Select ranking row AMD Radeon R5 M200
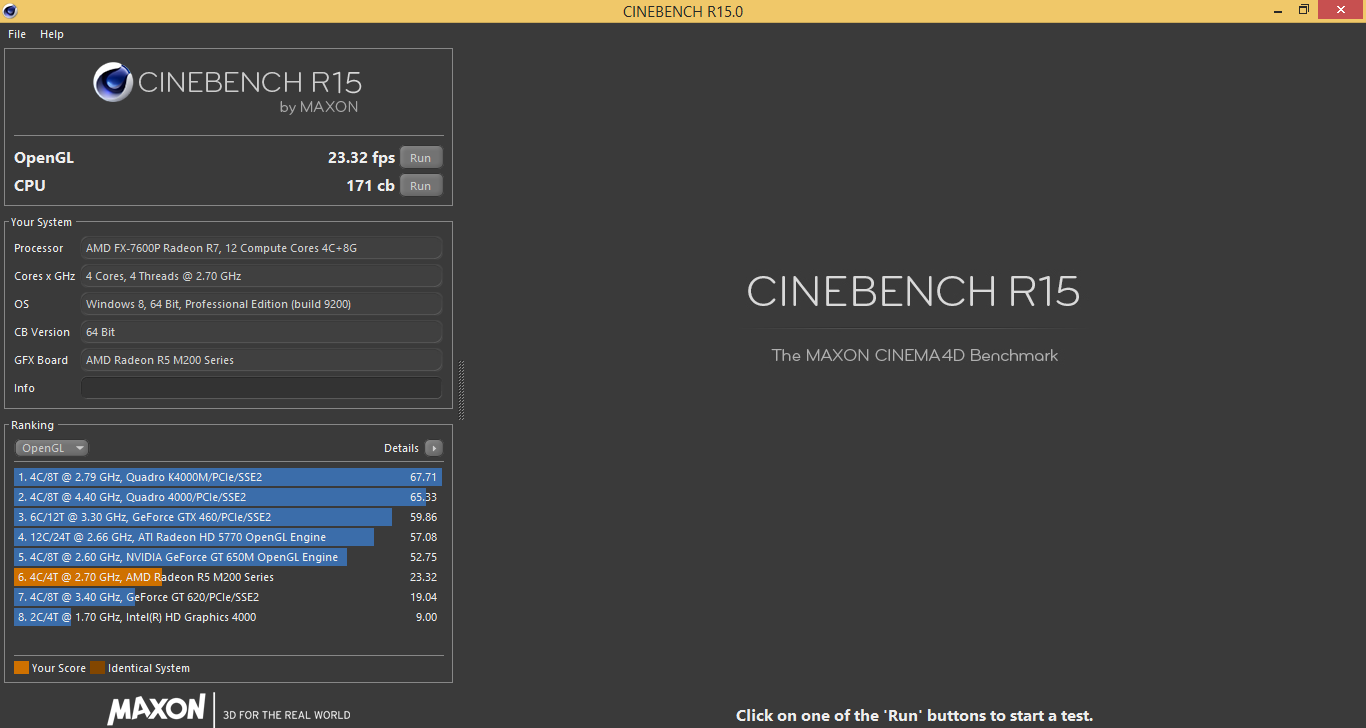The height and width of the screenshot is (728, 1366). pos(228,577)
